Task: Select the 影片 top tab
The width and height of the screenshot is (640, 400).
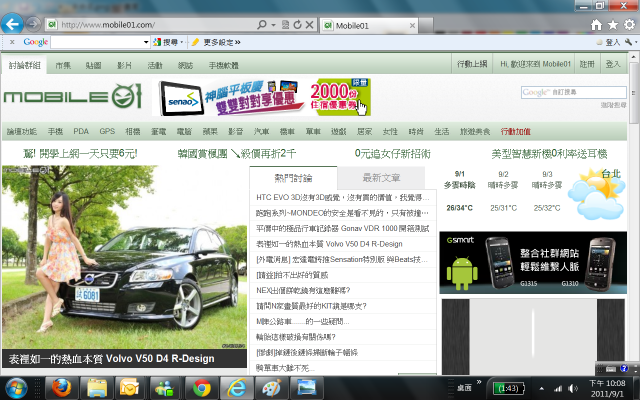Action: [124, 65]
